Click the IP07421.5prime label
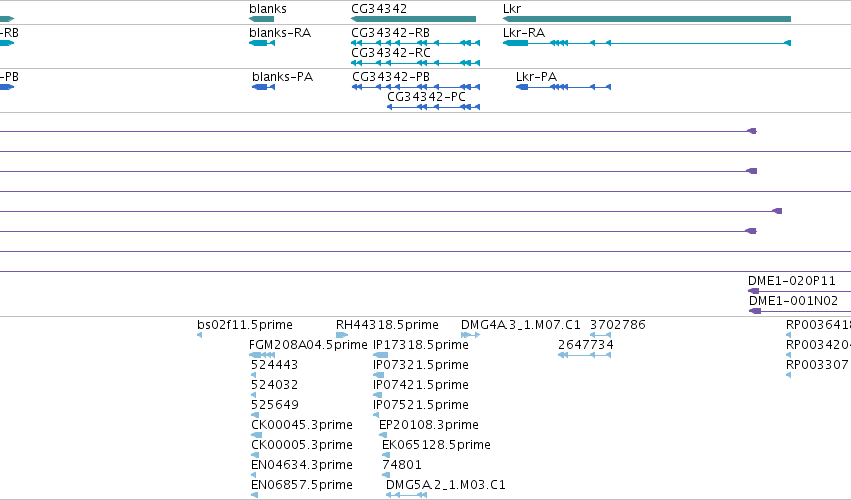This screenshot has width=851, height=500. pos(421,385)
